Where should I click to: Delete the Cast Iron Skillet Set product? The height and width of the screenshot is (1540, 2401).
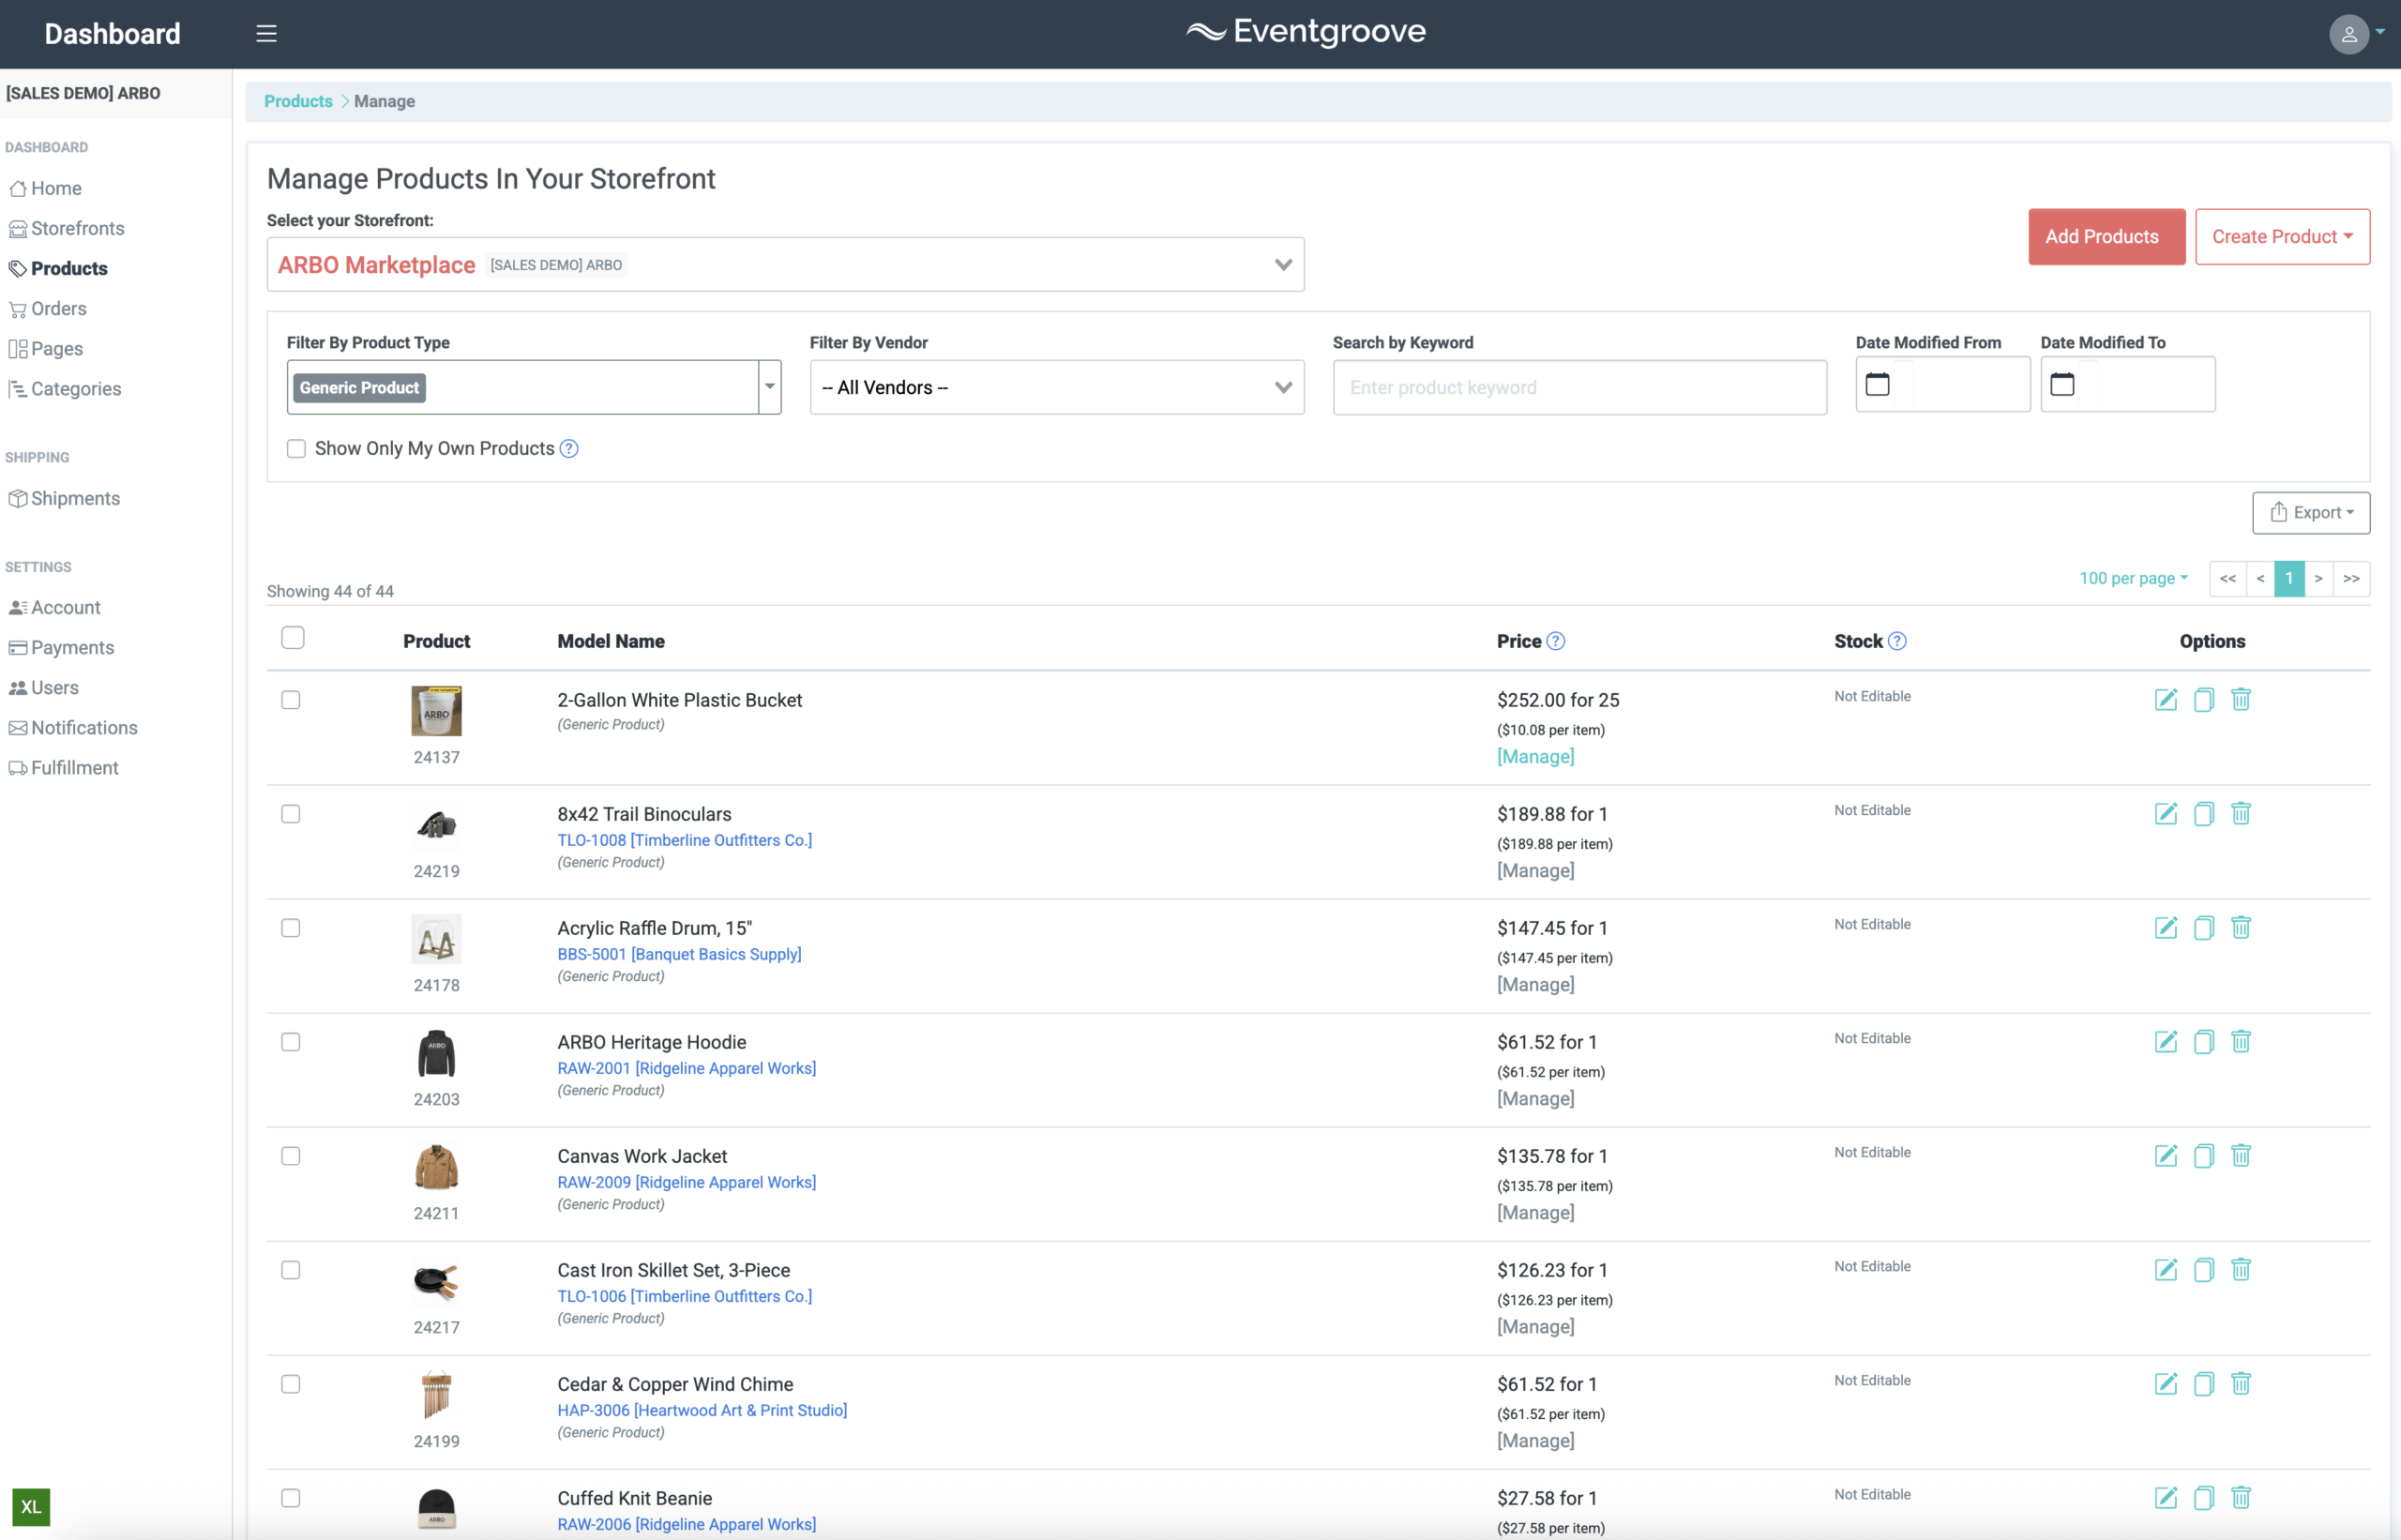pyautogui.click(x=2241, y=1269)
